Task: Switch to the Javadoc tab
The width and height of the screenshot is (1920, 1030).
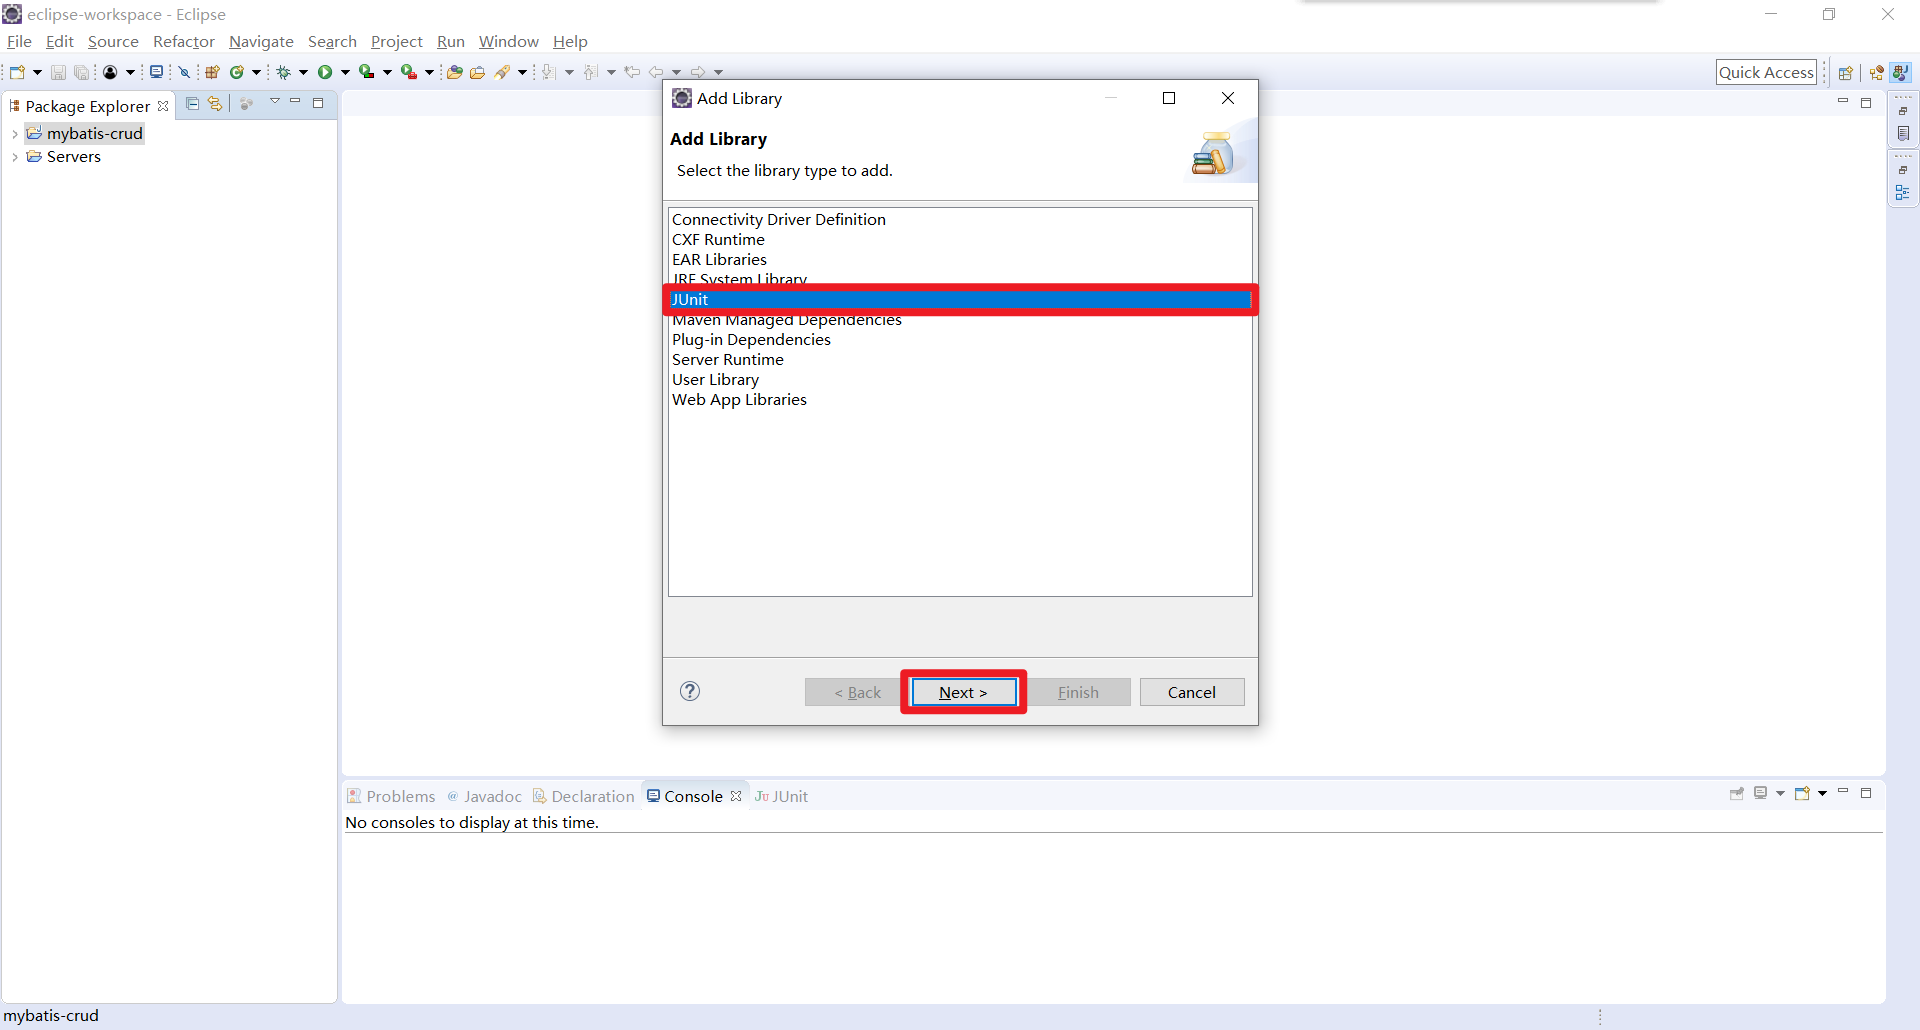Action: [x=484, y=796]
